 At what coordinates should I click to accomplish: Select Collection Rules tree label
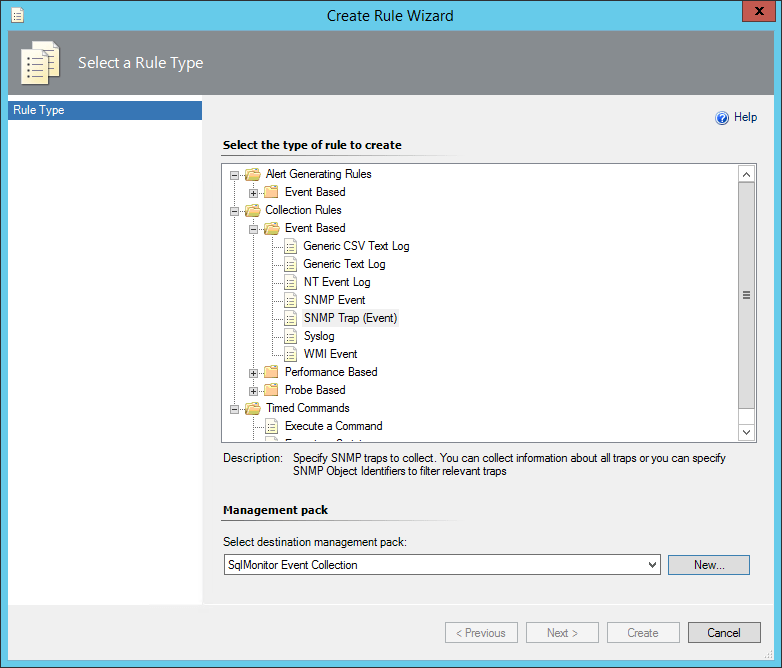click(303, 210)
